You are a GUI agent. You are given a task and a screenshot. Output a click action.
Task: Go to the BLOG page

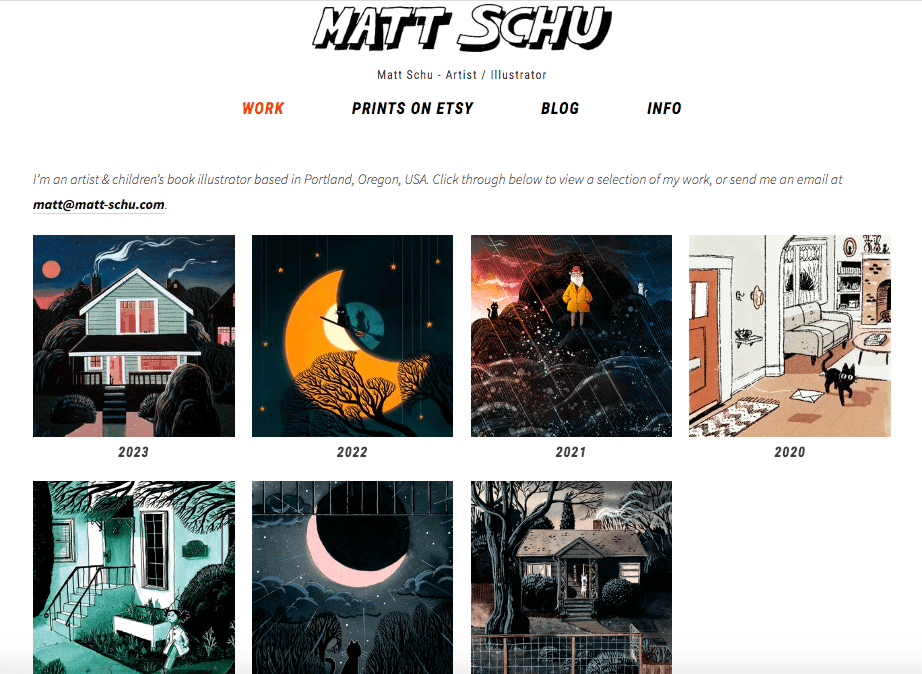560,108
